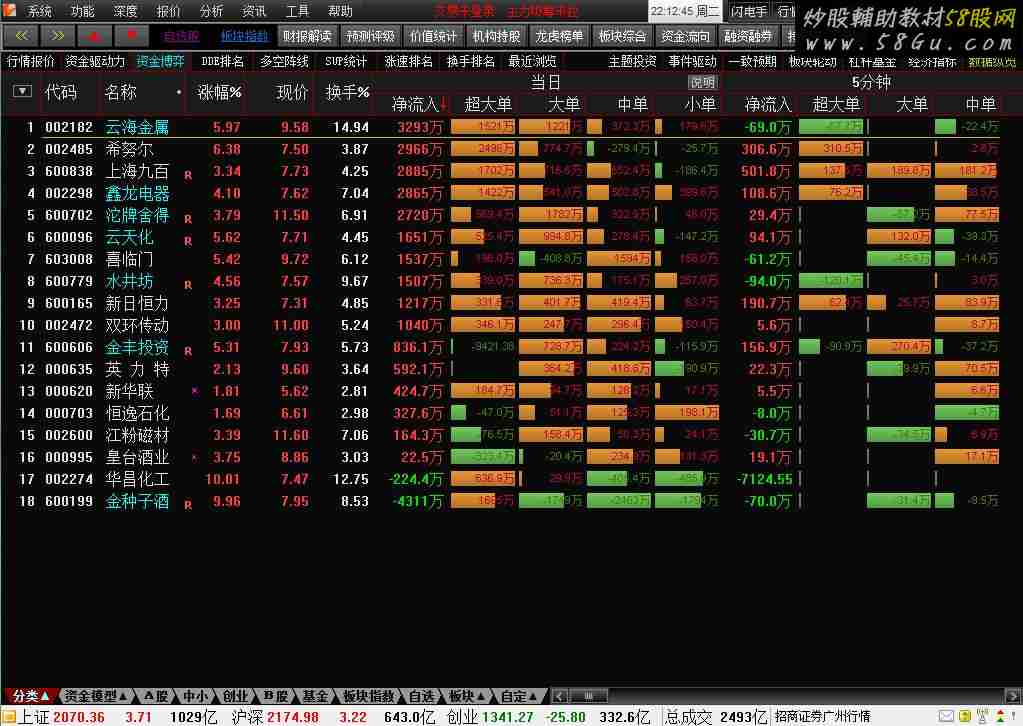Click the yellow note icon in status bar
The image size is (1023, 726).
964,717
